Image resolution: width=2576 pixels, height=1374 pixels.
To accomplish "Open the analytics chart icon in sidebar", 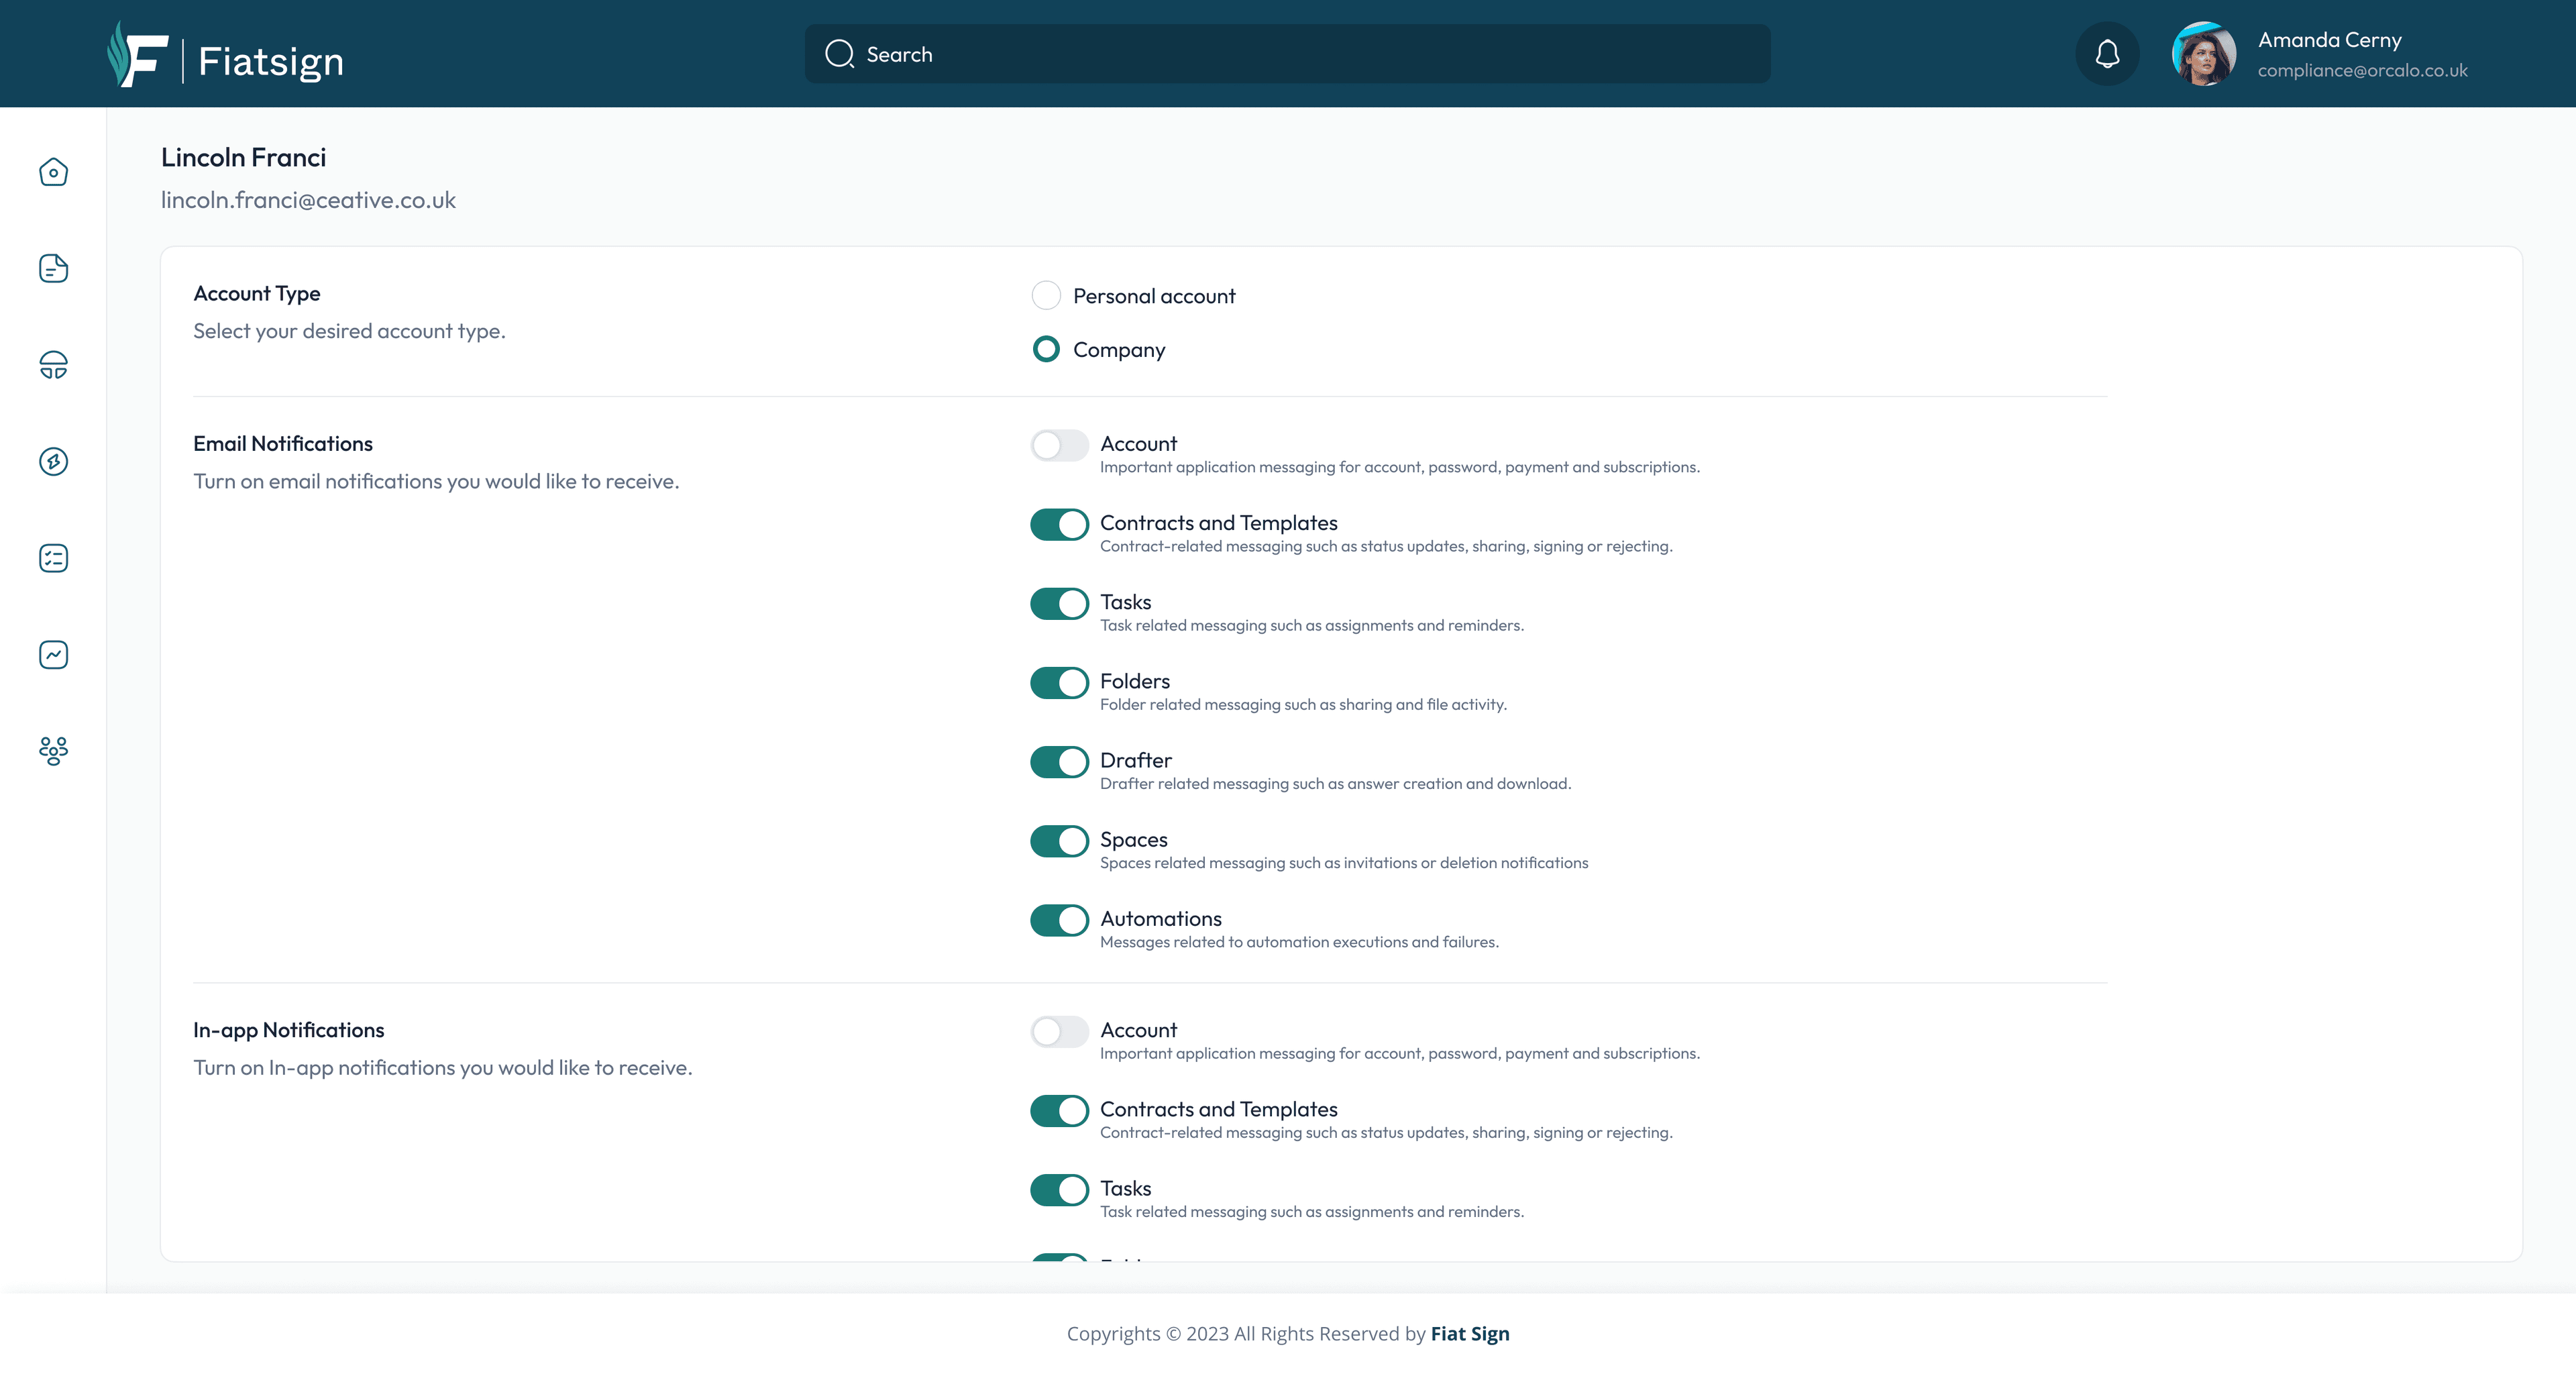I will click(x=53, y=654).
